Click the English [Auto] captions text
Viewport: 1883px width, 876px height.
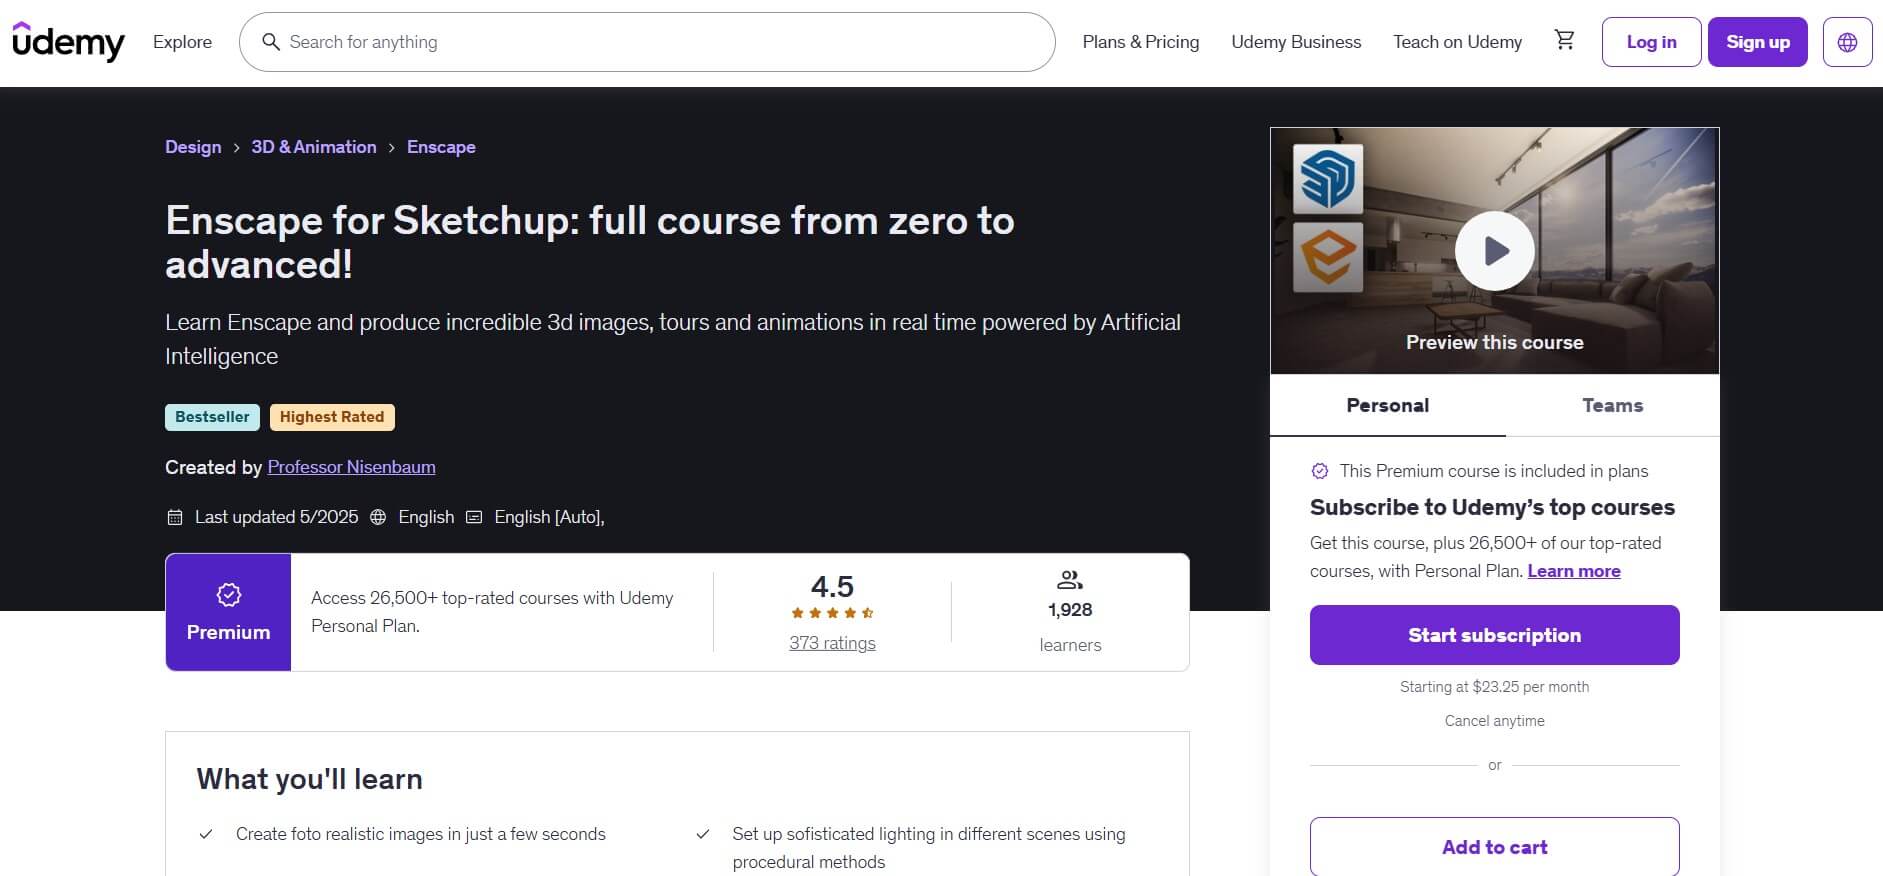549,517
